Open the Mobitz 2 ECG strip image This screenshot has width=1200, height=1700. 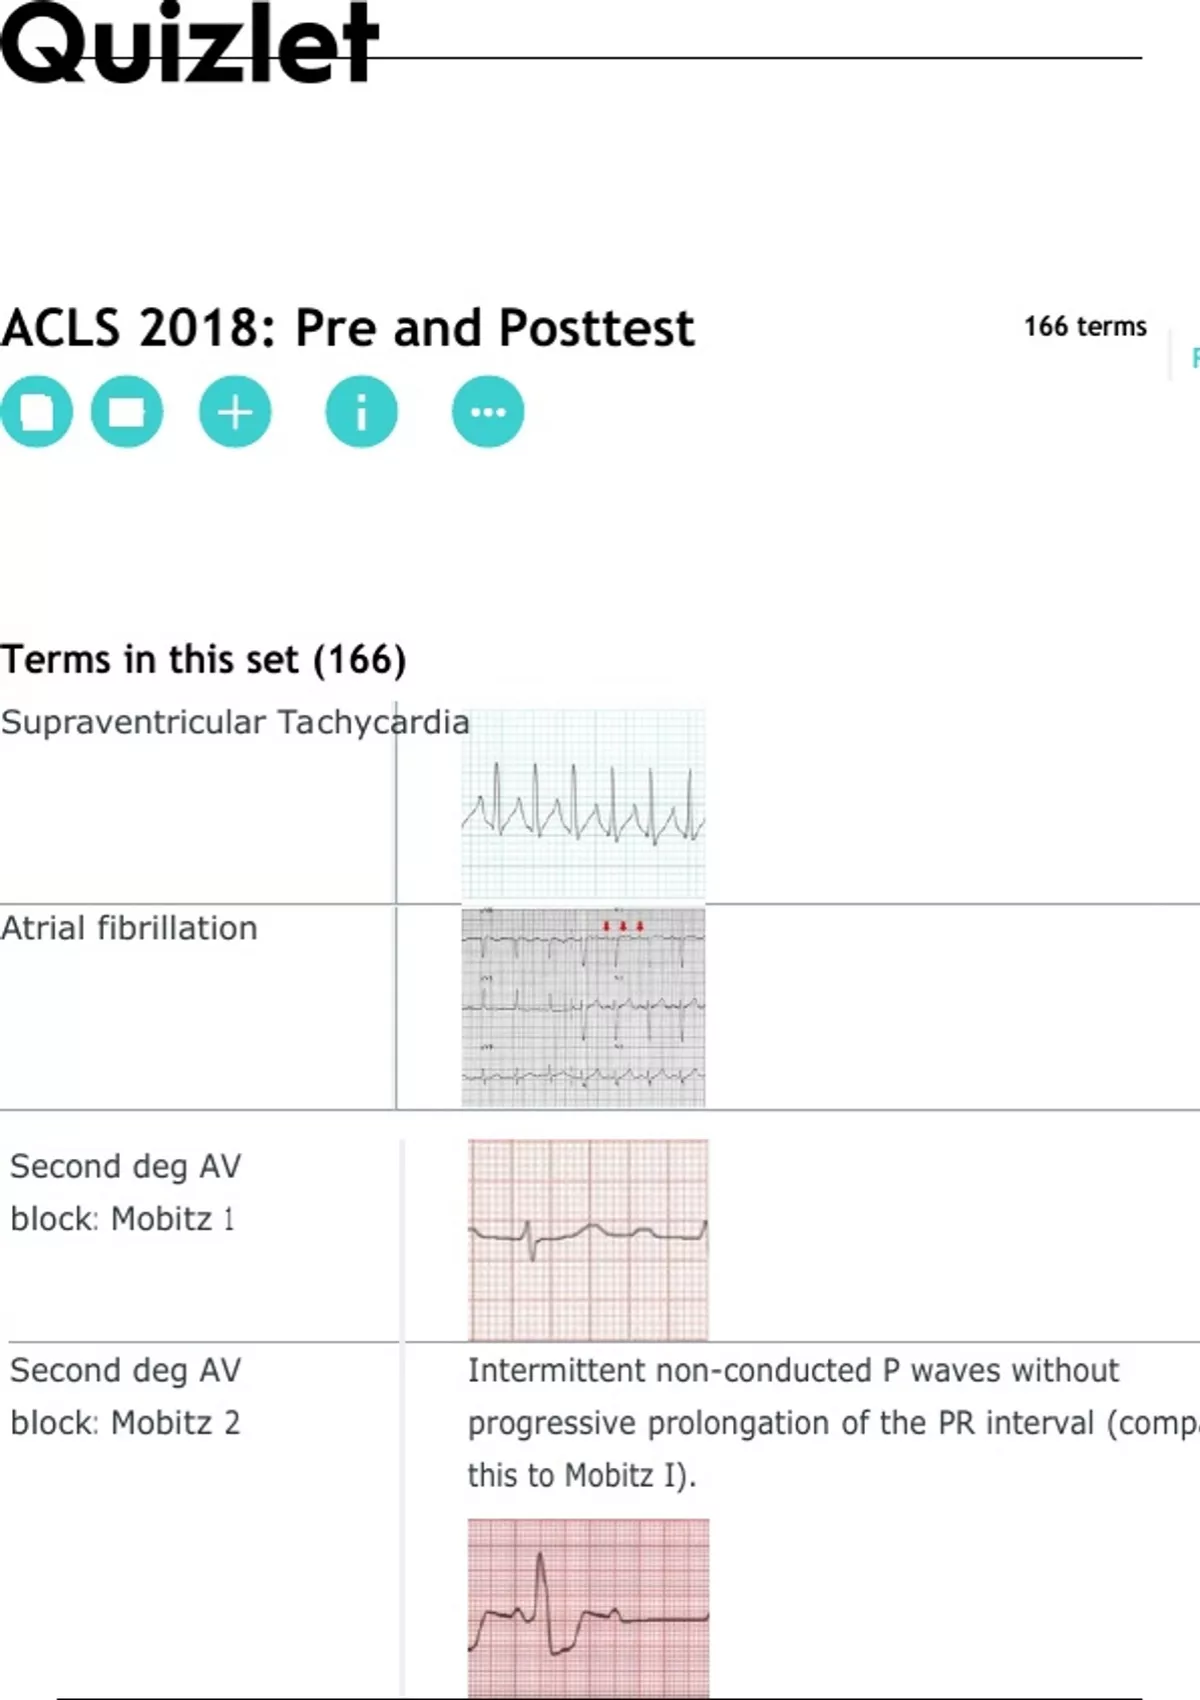click(588, 1608)
